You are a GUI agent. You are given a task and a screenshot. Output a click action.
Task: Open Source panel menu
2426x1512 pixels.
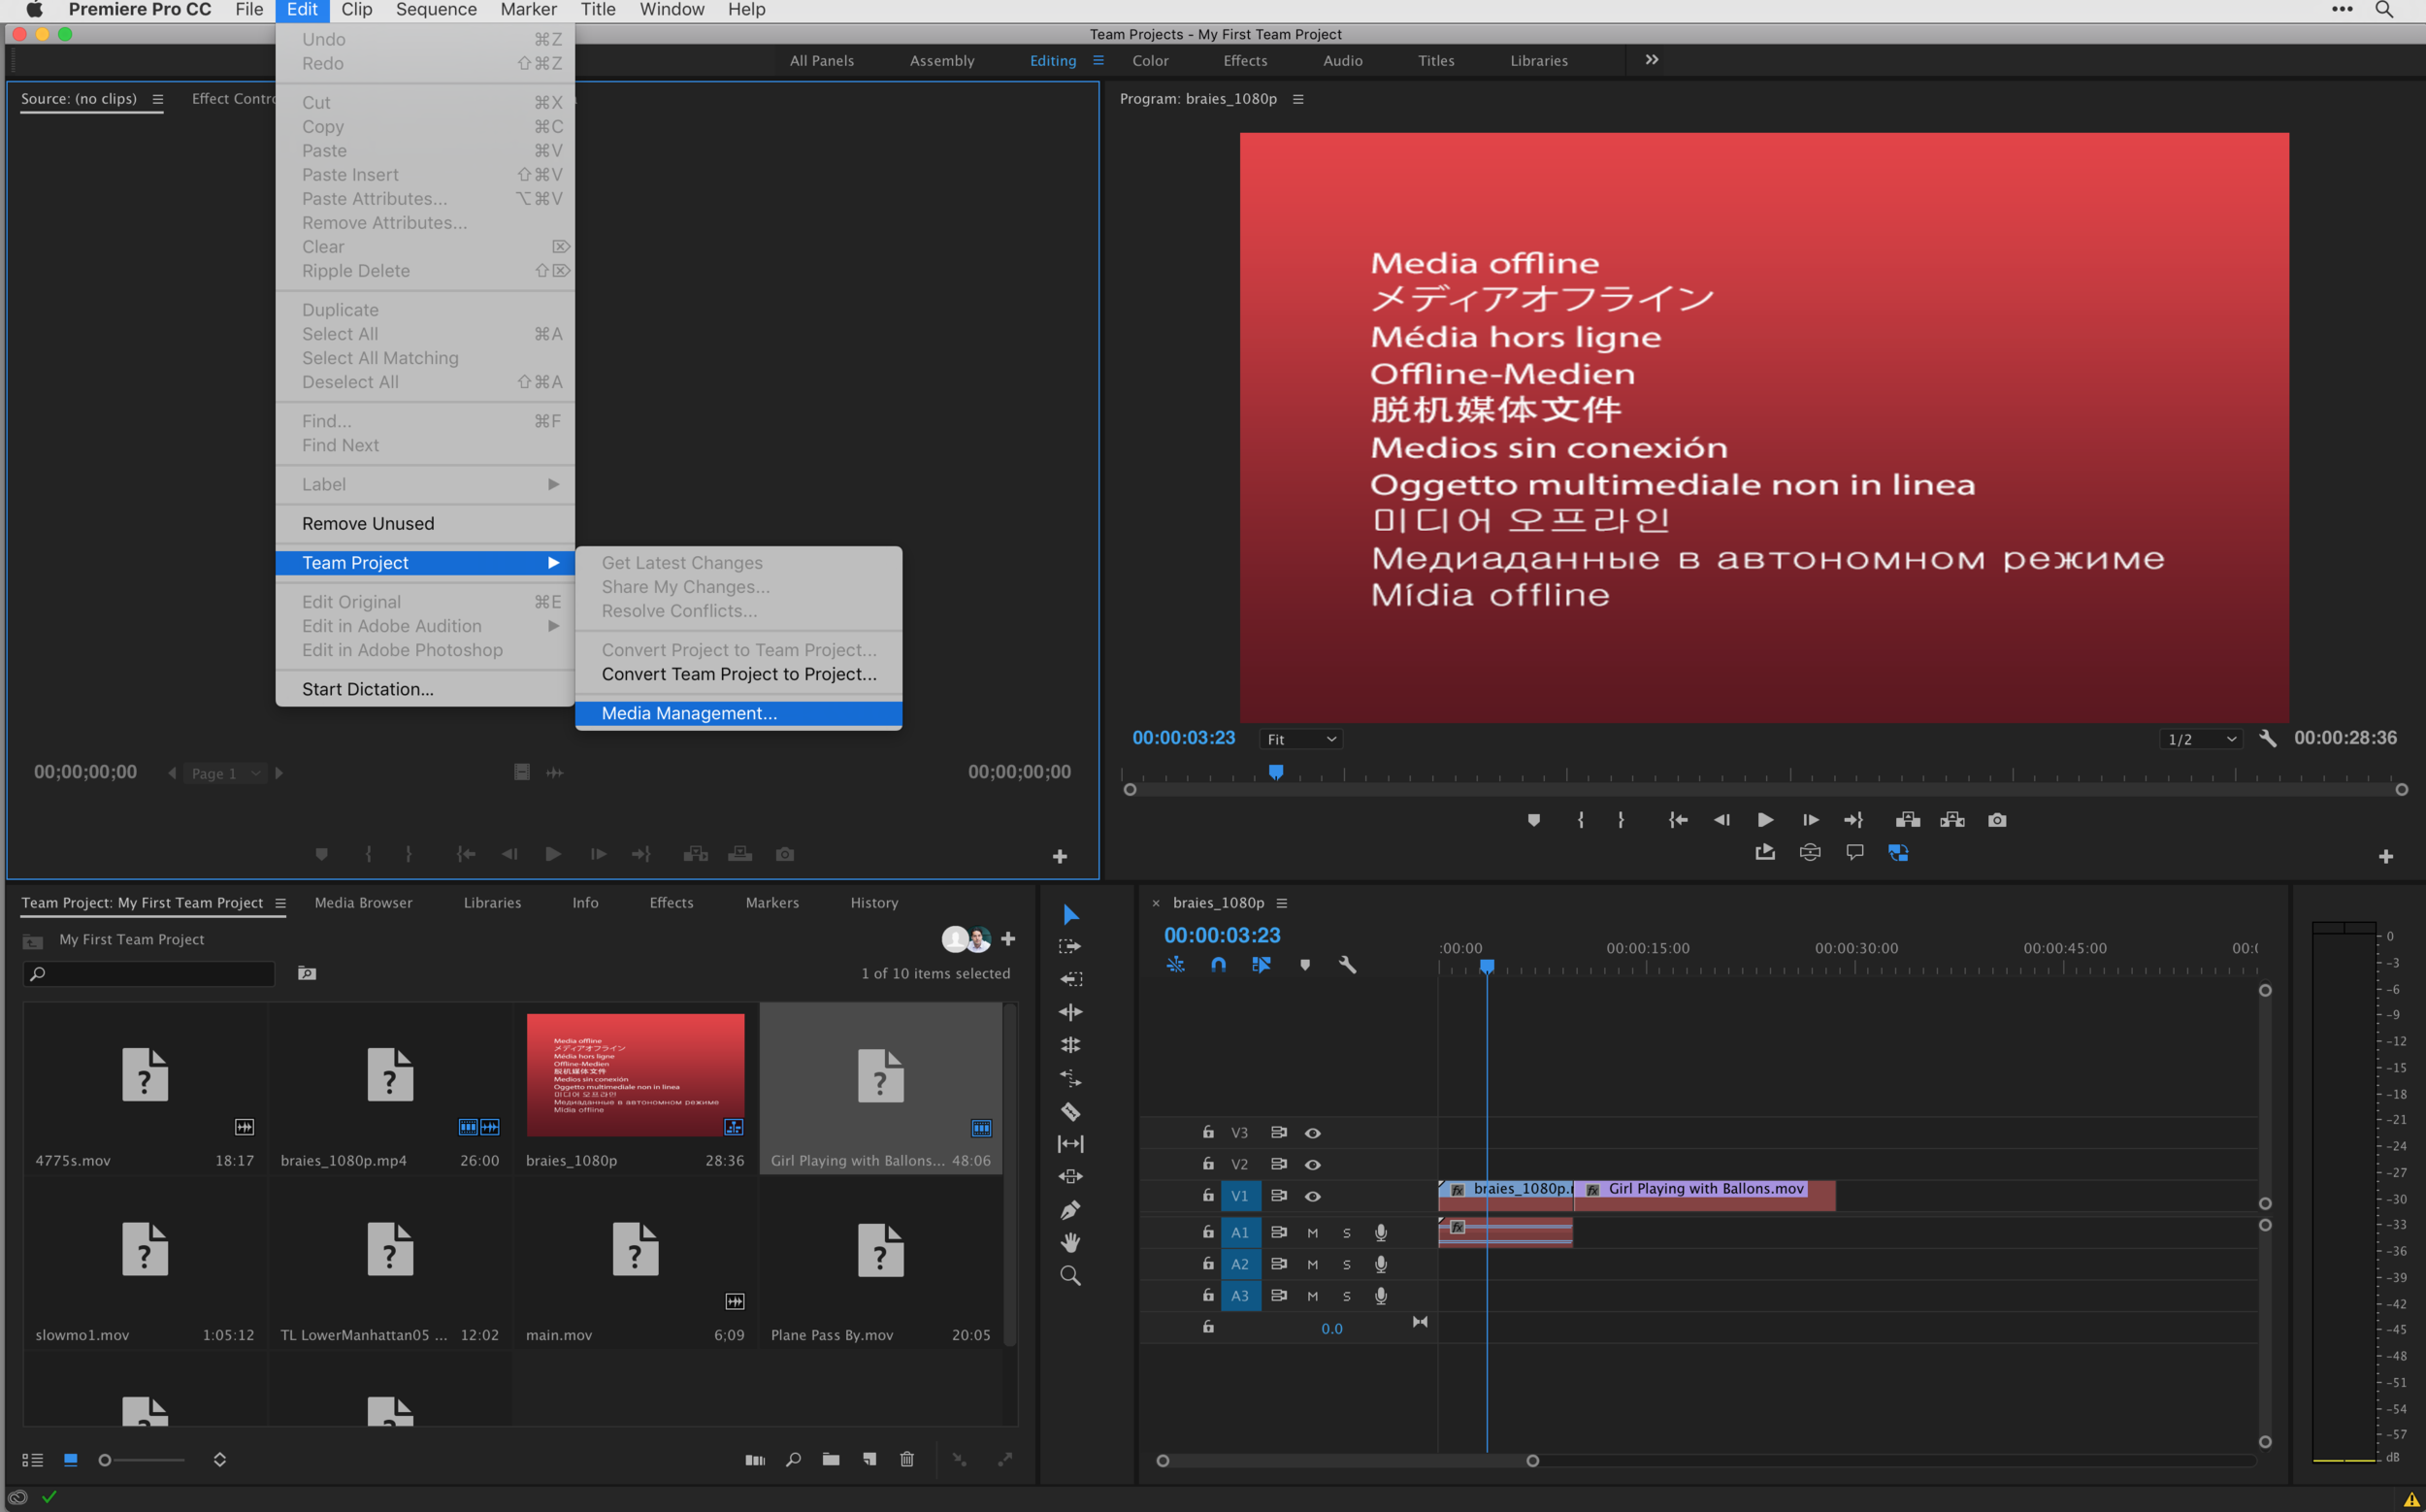click(157, 99)
